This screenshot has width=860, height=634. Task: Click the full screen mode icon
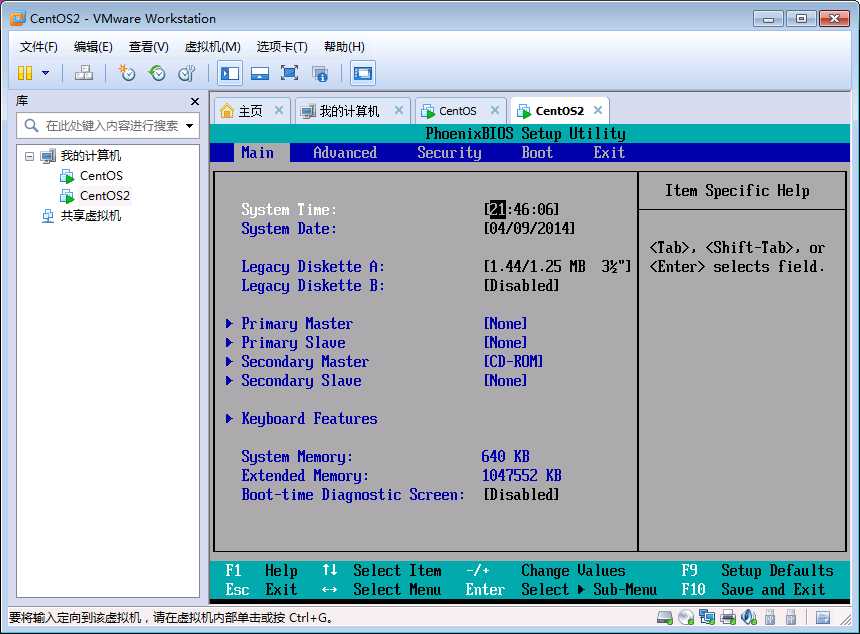pyautogui.click(x=289, y=73)
